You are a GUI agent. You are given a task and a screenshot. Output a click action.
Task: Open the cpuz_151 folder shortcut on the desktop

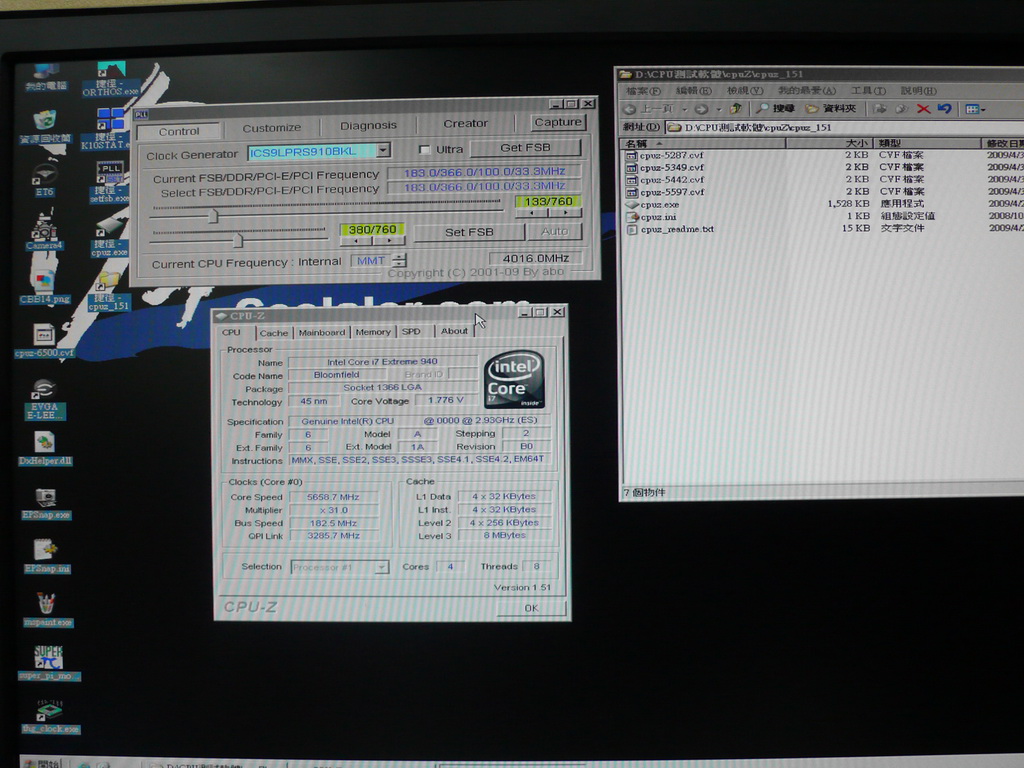[x=108, y=291]
